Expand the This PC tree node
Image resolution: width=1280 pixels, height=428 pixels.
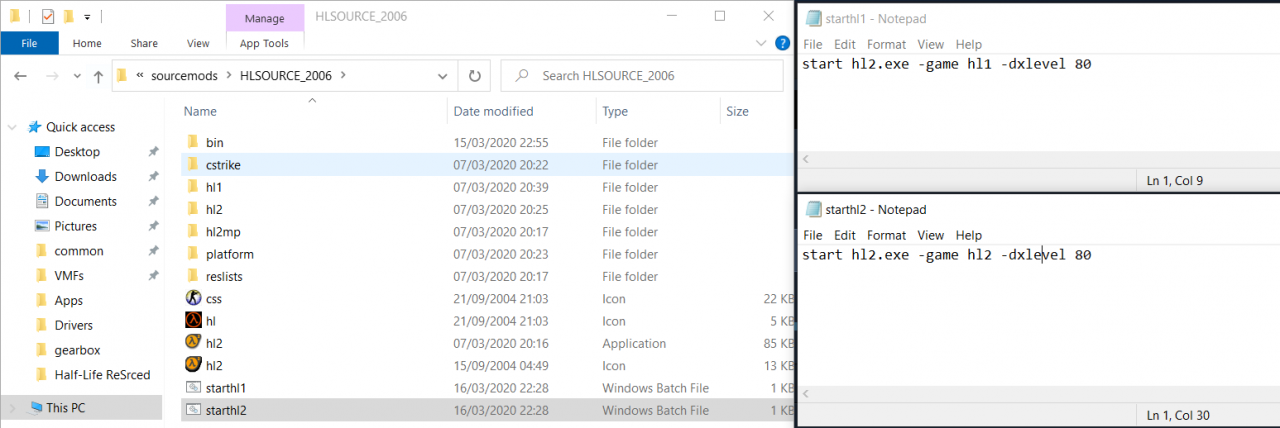pyautogui.click(x=12, y=407)
